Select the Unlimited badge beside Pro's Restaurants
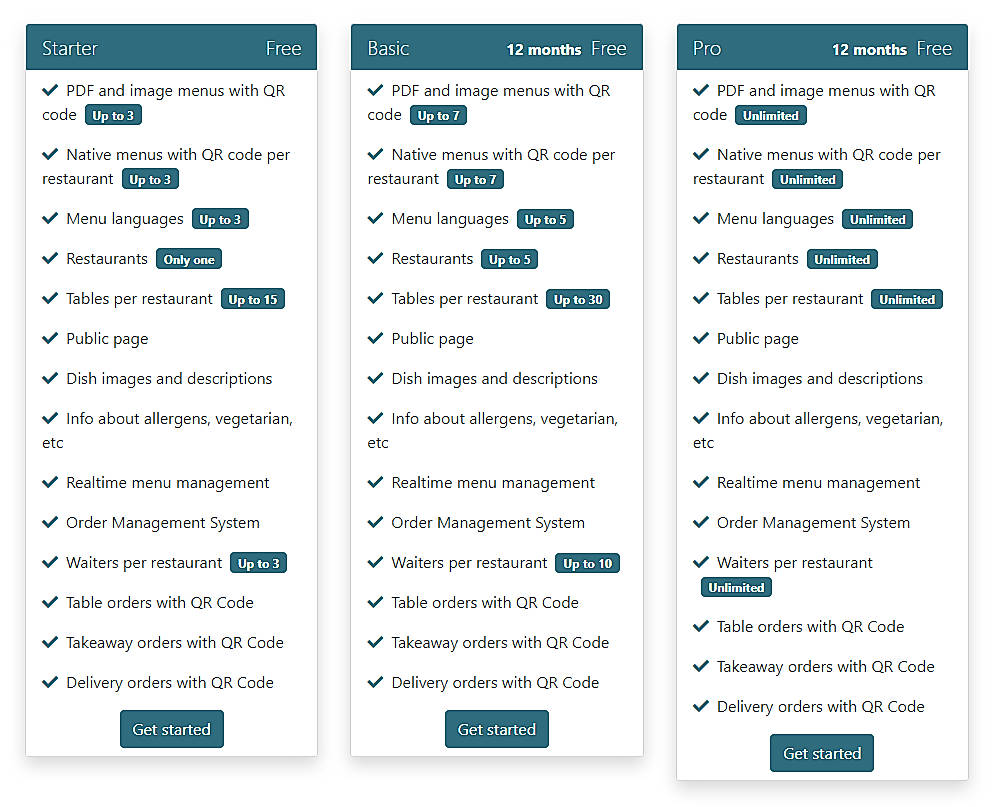Image resolution: width=992 pixels, height=807 pixels. coord(842,258)
